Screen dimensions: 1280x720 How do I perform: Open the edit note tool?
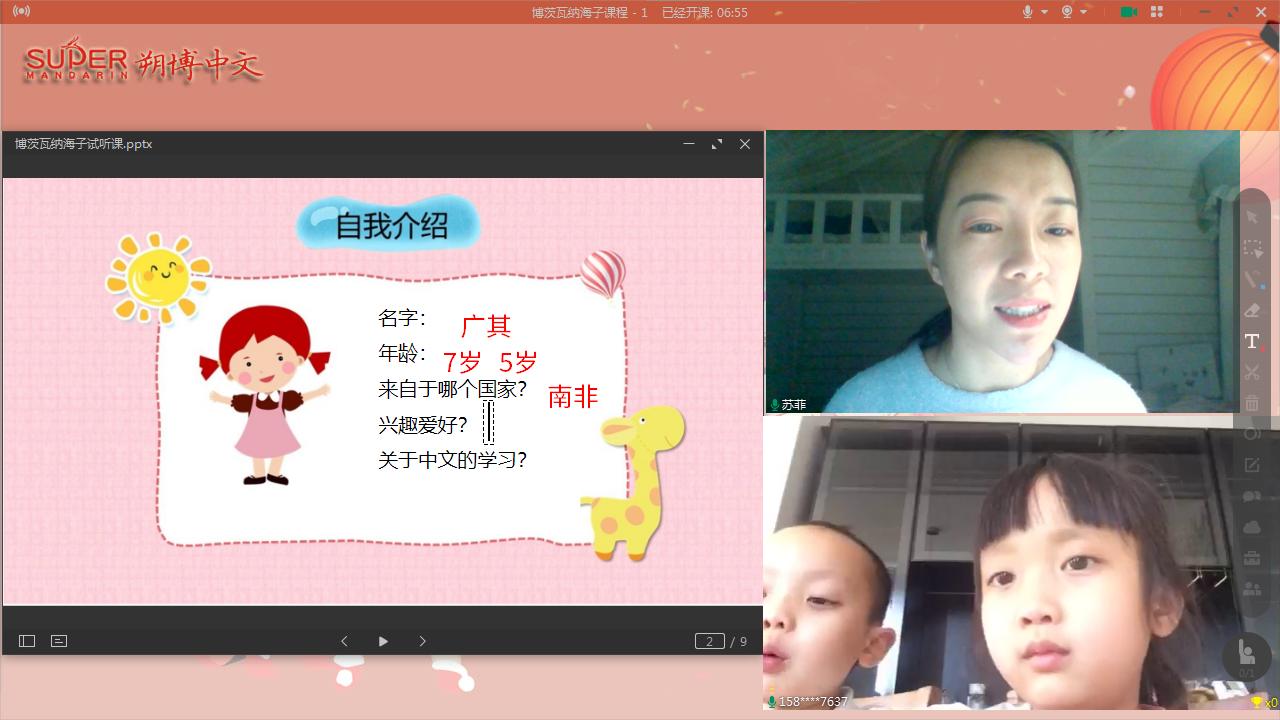[1252, 465]
